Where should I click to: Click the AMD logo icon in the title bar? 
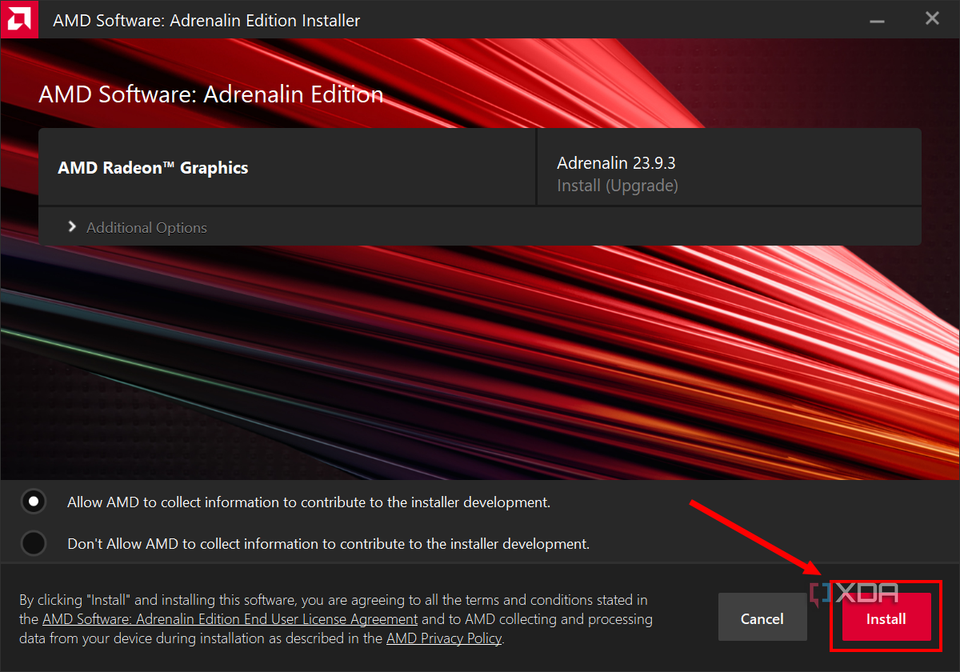pos(19,19)
